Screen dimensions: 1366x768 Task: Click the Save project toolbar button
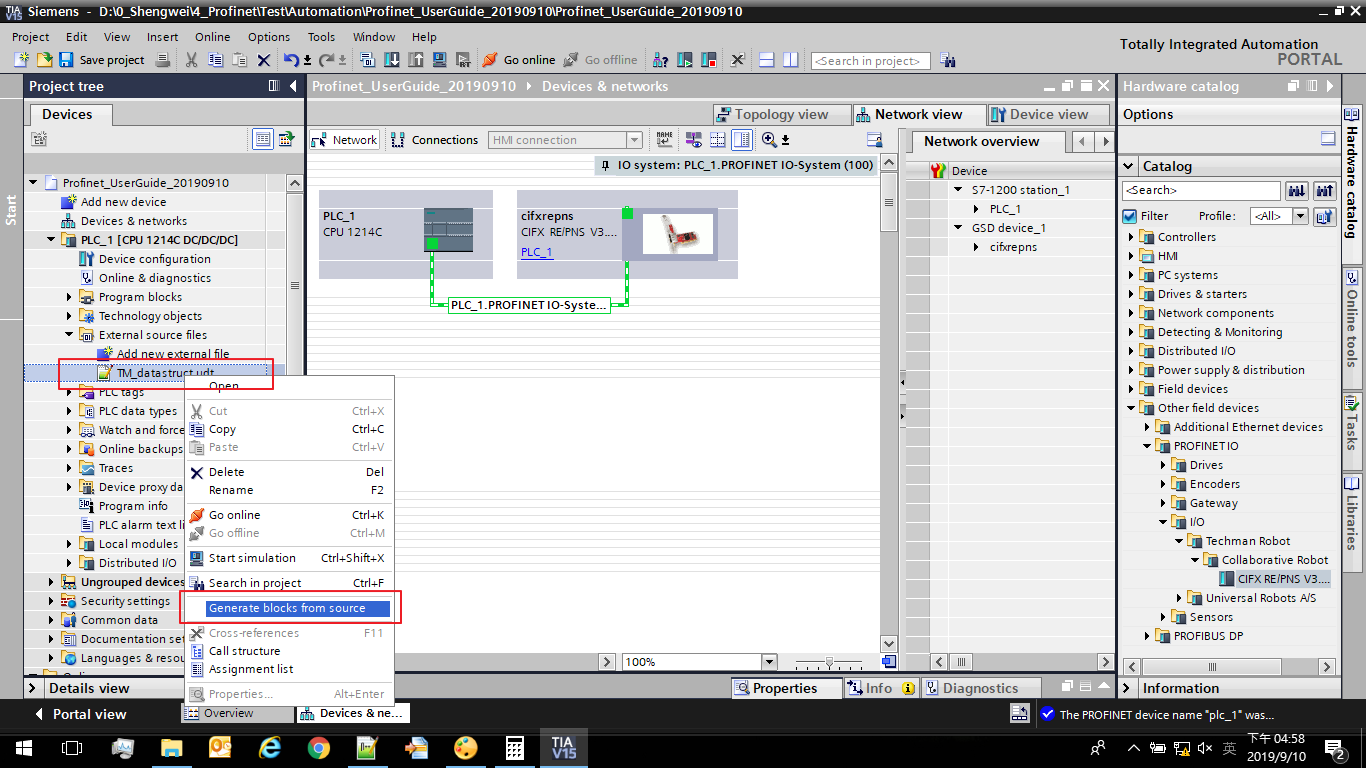tap(102, 60)
